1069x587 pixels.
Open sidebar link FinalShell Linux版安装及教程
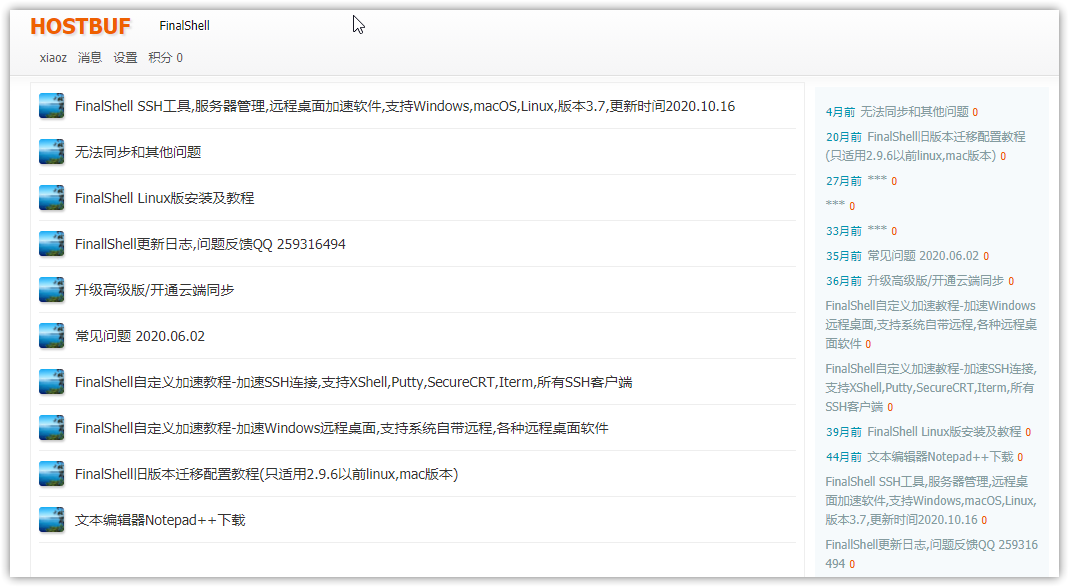click(x=943, y=432)
